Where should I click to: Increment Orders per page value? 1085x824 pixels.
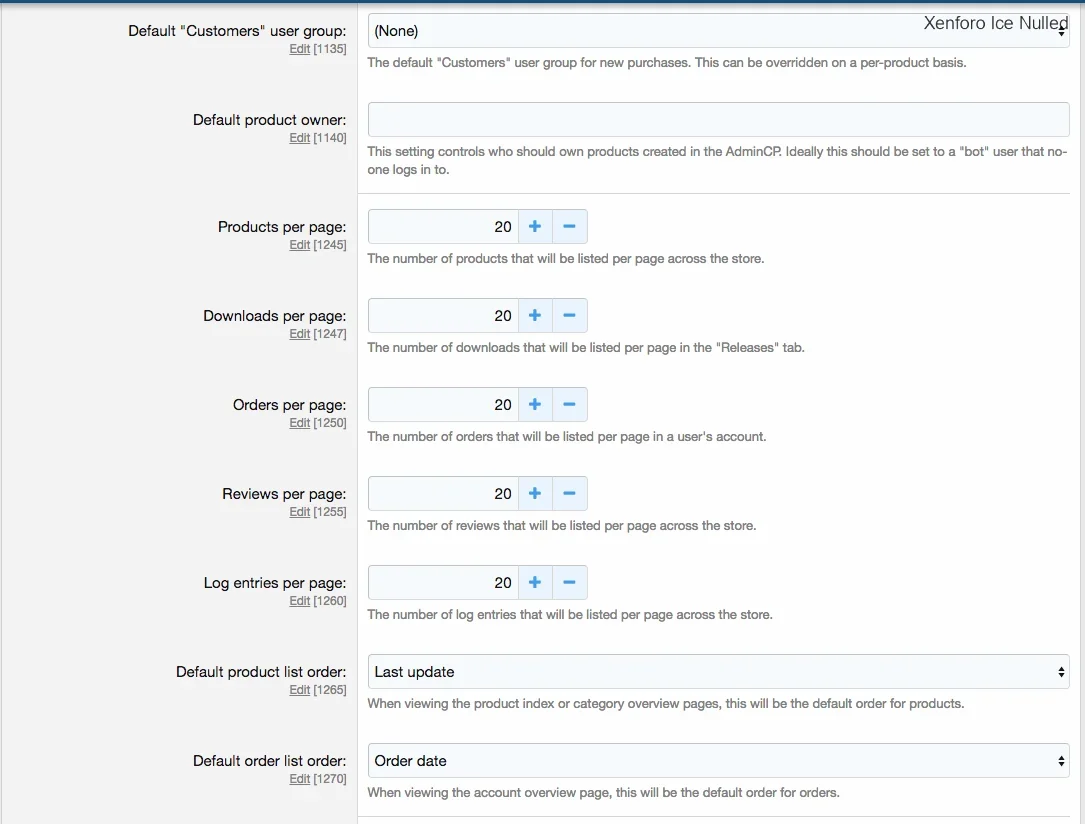tap(534, 405)
